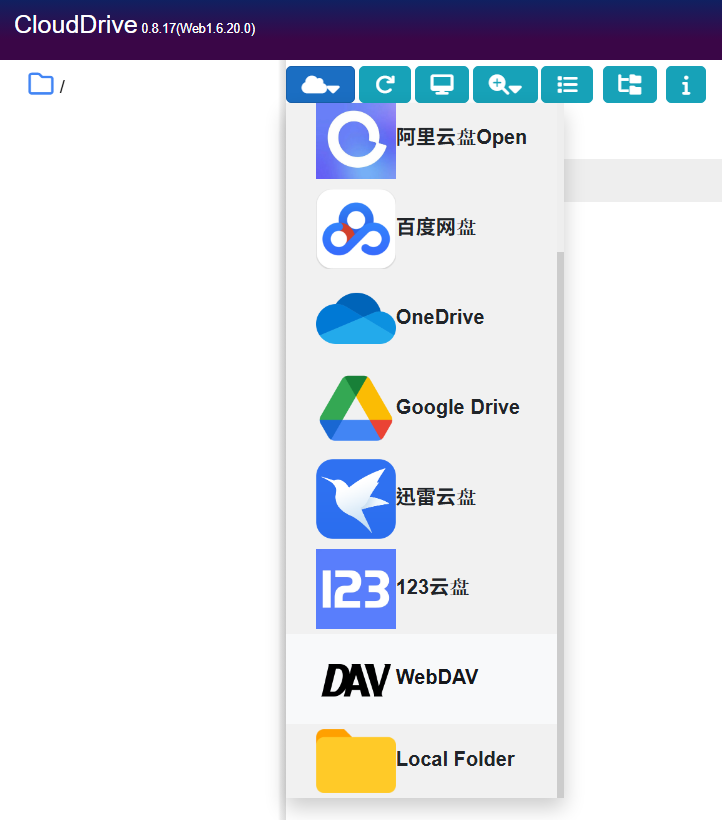Choose OneDrive from the cloud list
722x820 pixels.
point(421,317)
